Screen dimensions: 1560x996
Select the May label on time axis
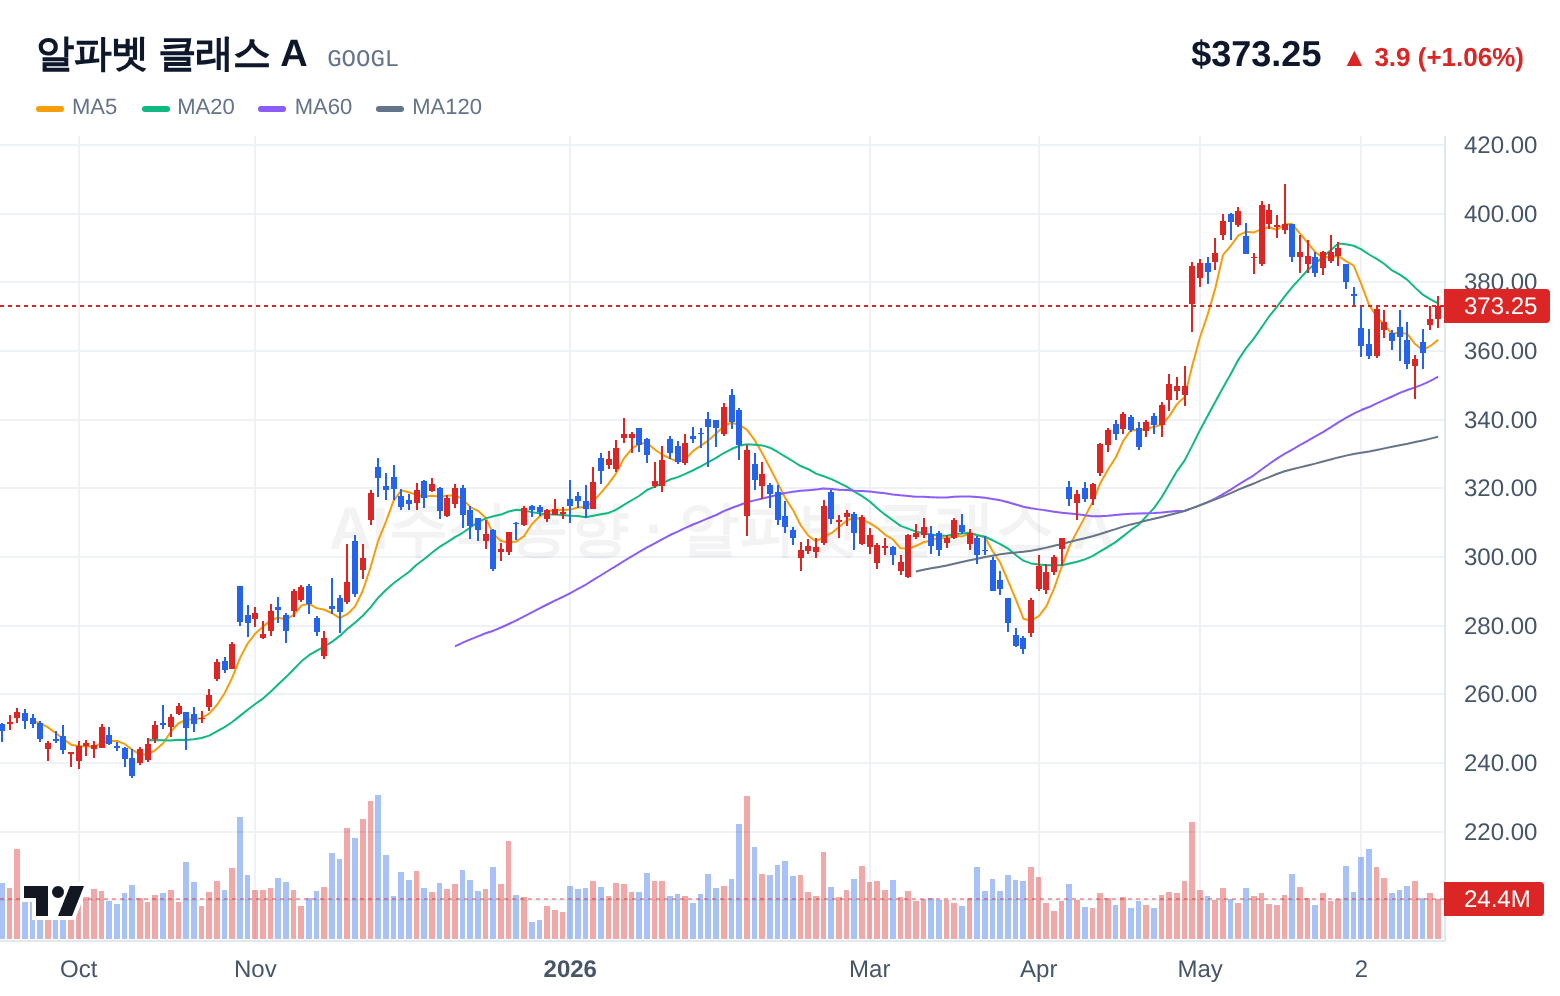click(x=1200, y=969)
